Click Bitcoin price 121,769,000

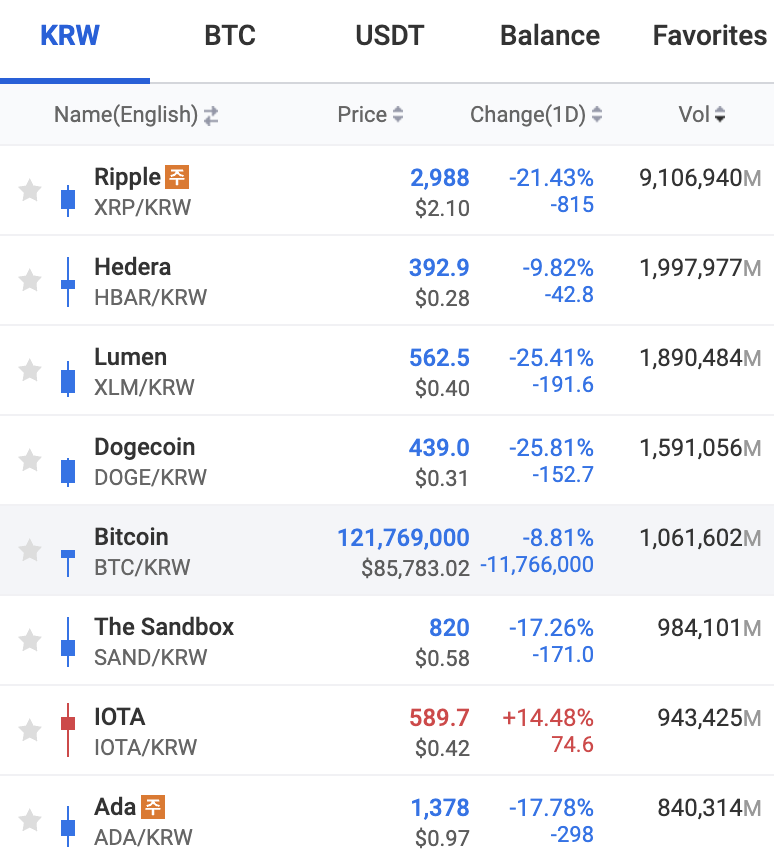coord(403,538)
